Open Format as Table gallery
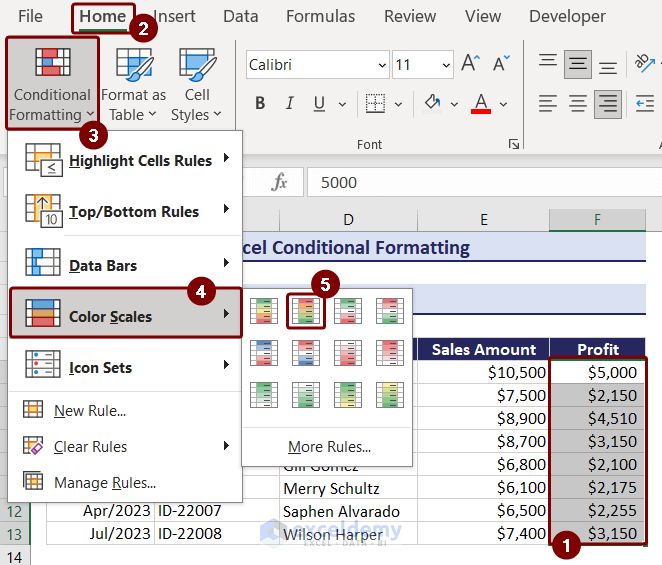Screen dimensions: 662x565 pyautogui.click(x=134, y=84)
